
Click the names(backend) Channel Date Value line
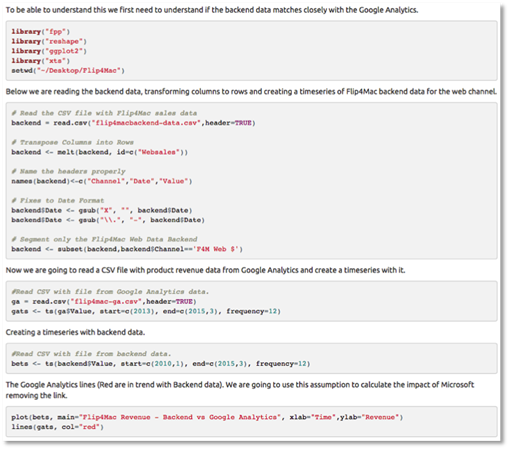102,181
